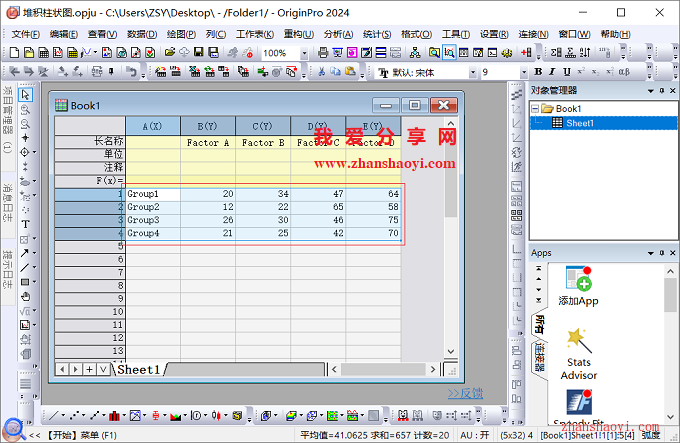Click the Scatter plot icon in the bottom toolbar
This screenshot has height=443, width=680.
pyautogui.click(x=74, y=416)
